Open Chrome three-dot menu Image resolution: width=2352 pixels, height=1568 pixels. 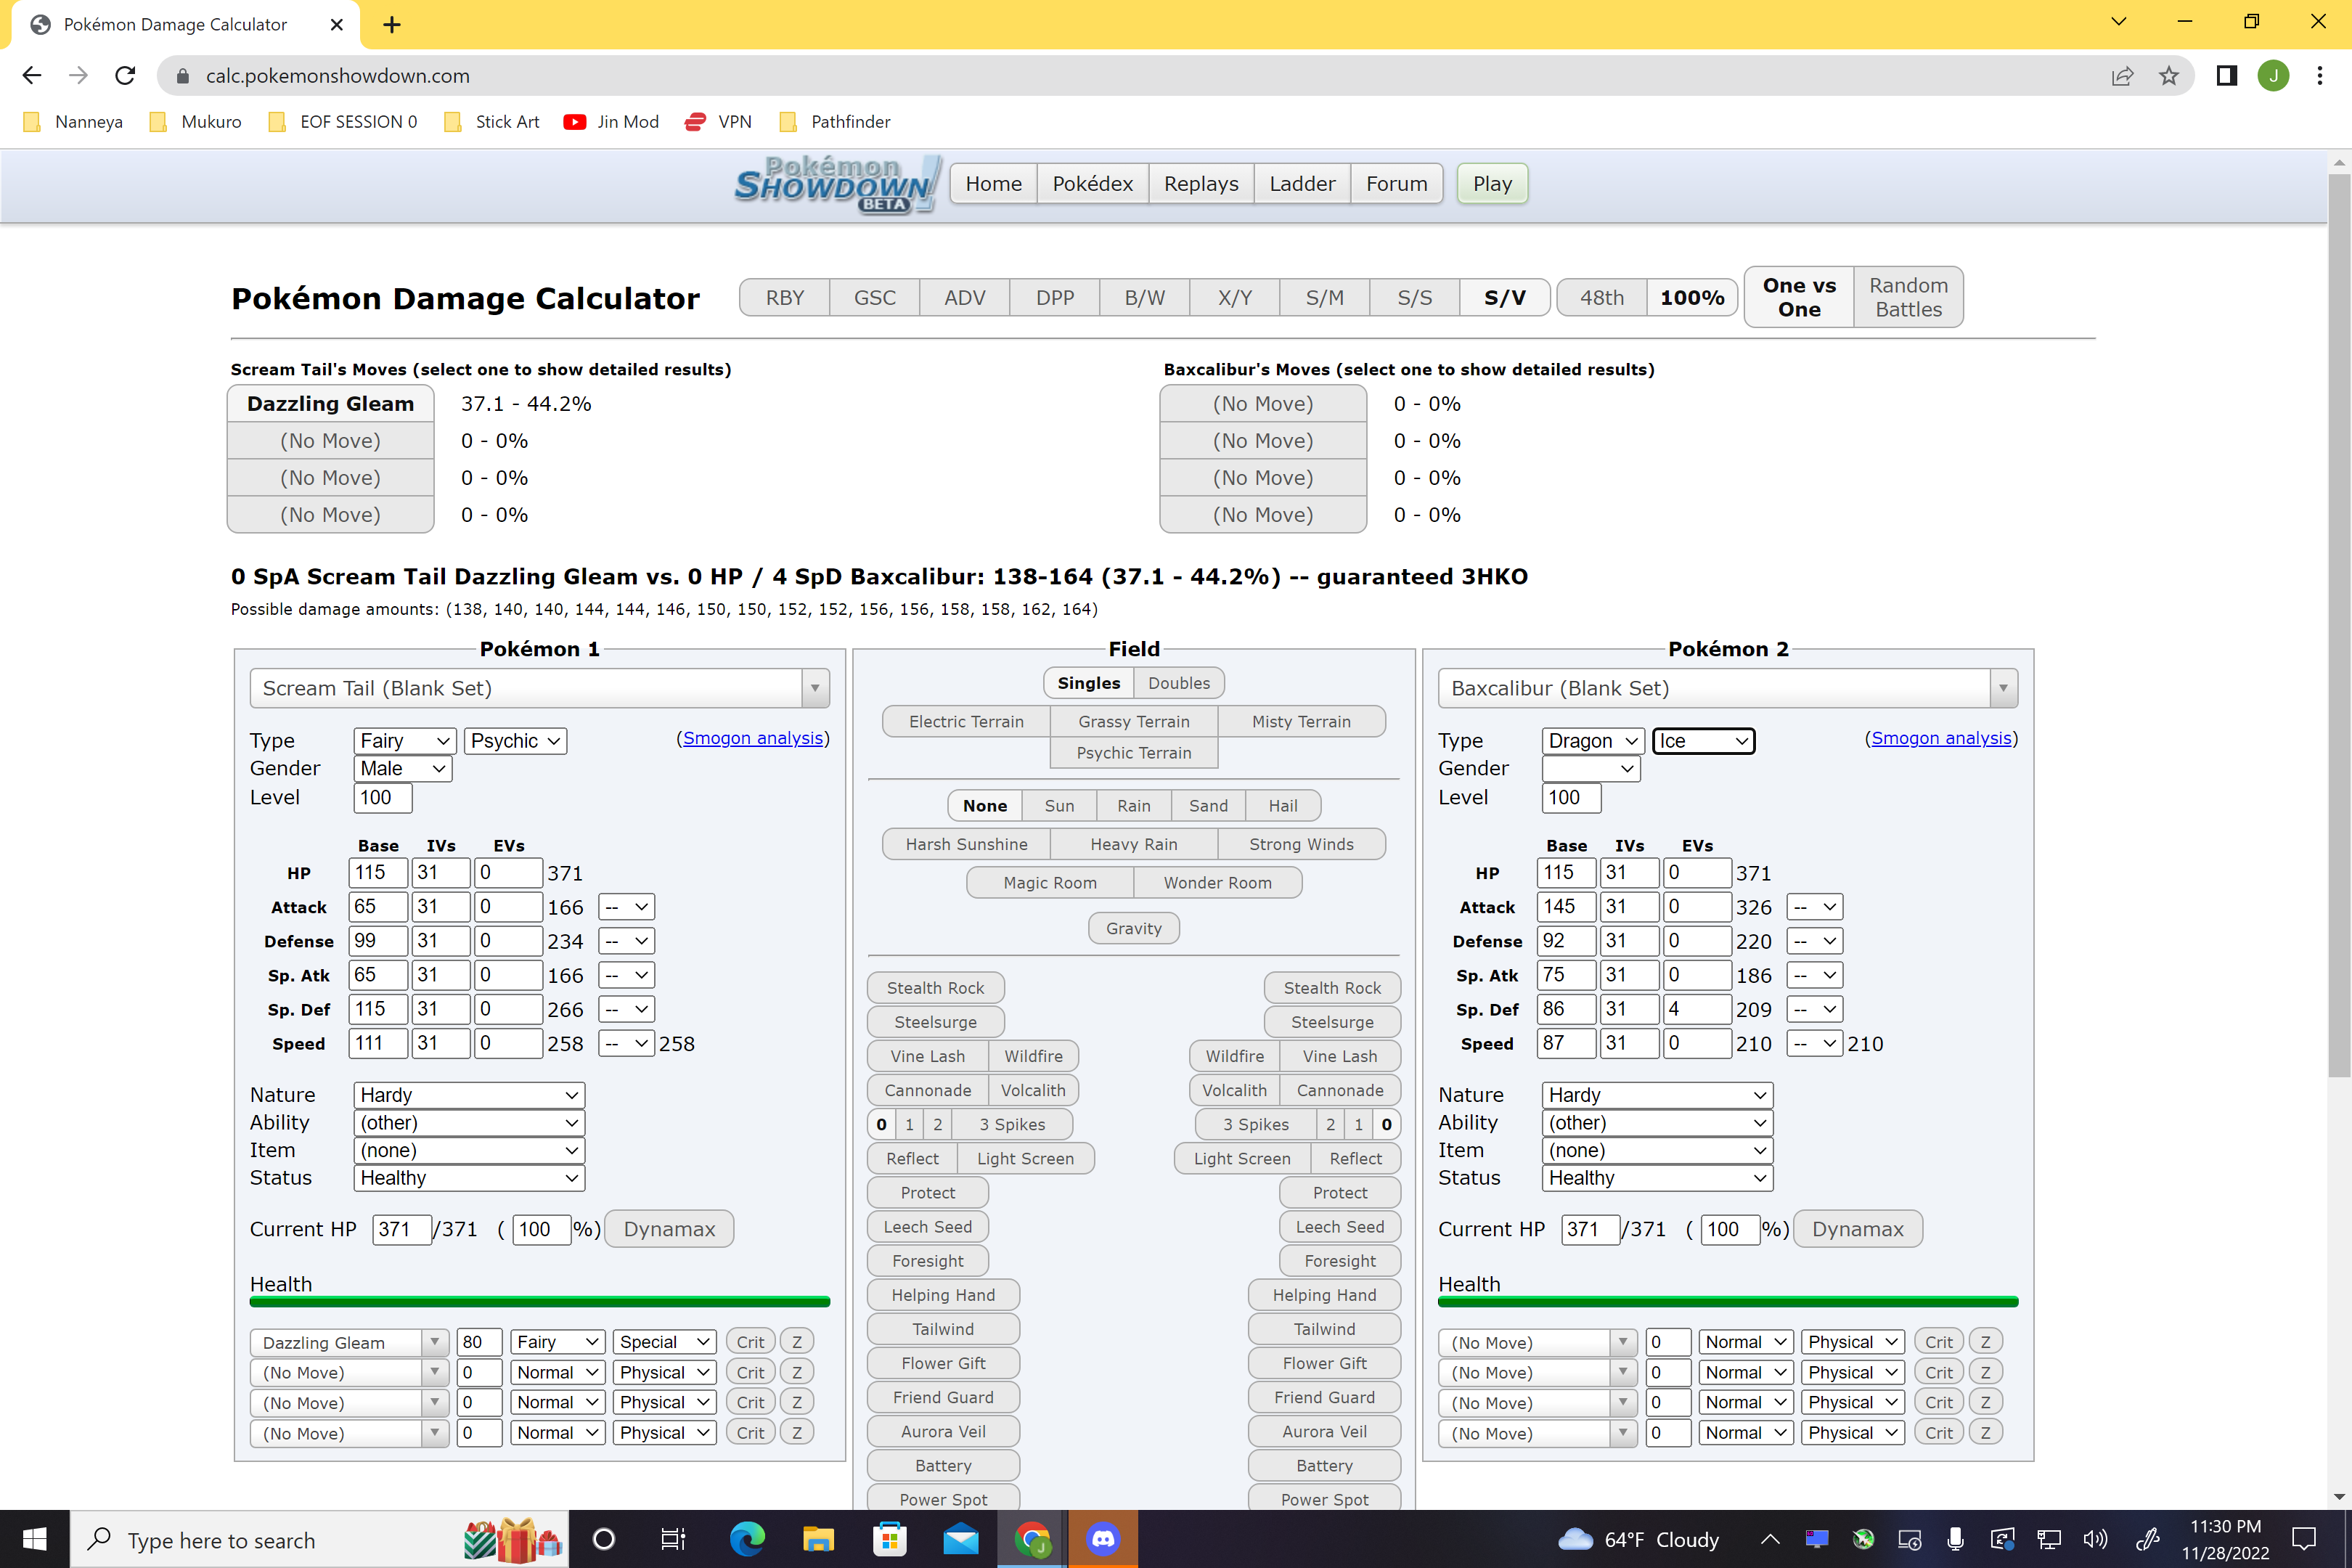click(x=2320, y=76)
